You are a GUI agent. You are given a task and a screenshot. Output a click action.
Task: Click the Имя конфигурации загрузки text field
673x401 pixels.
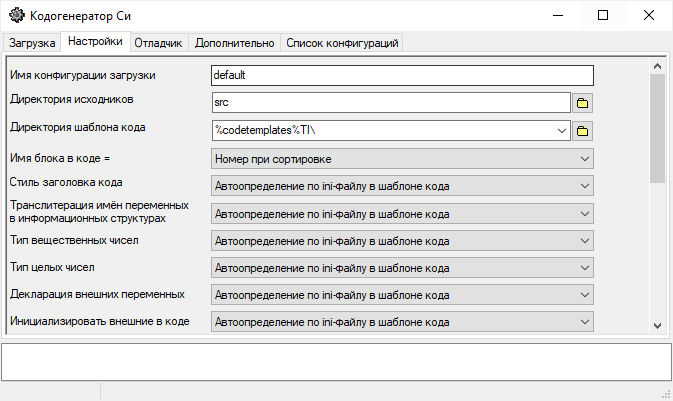(x=402, y=75)
